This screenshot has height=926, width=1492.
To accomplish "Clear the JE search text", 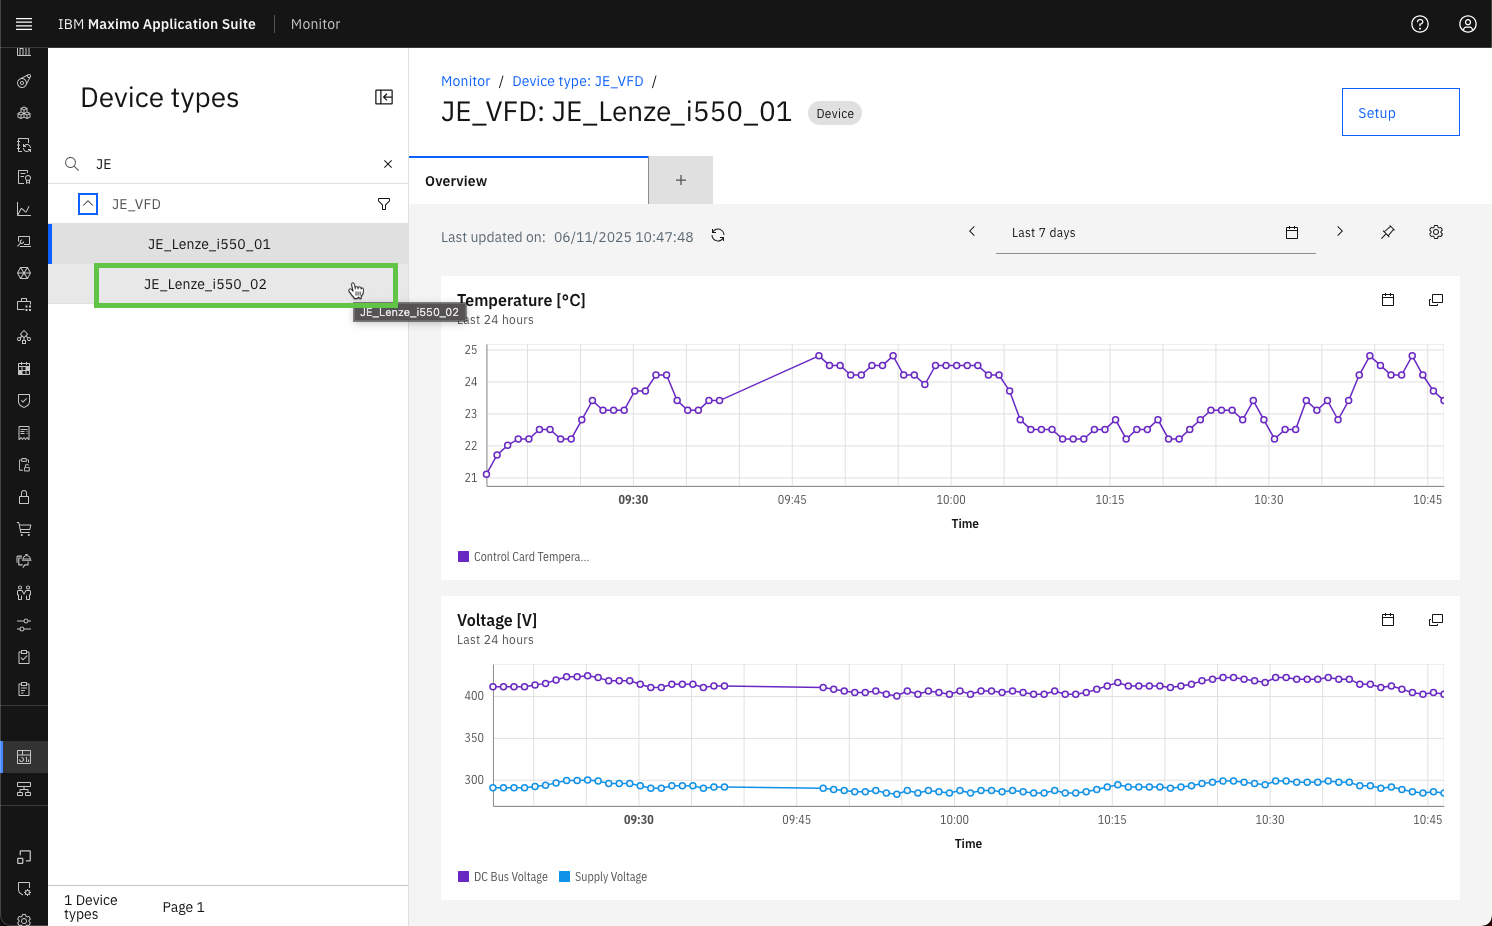I will 388,164.
